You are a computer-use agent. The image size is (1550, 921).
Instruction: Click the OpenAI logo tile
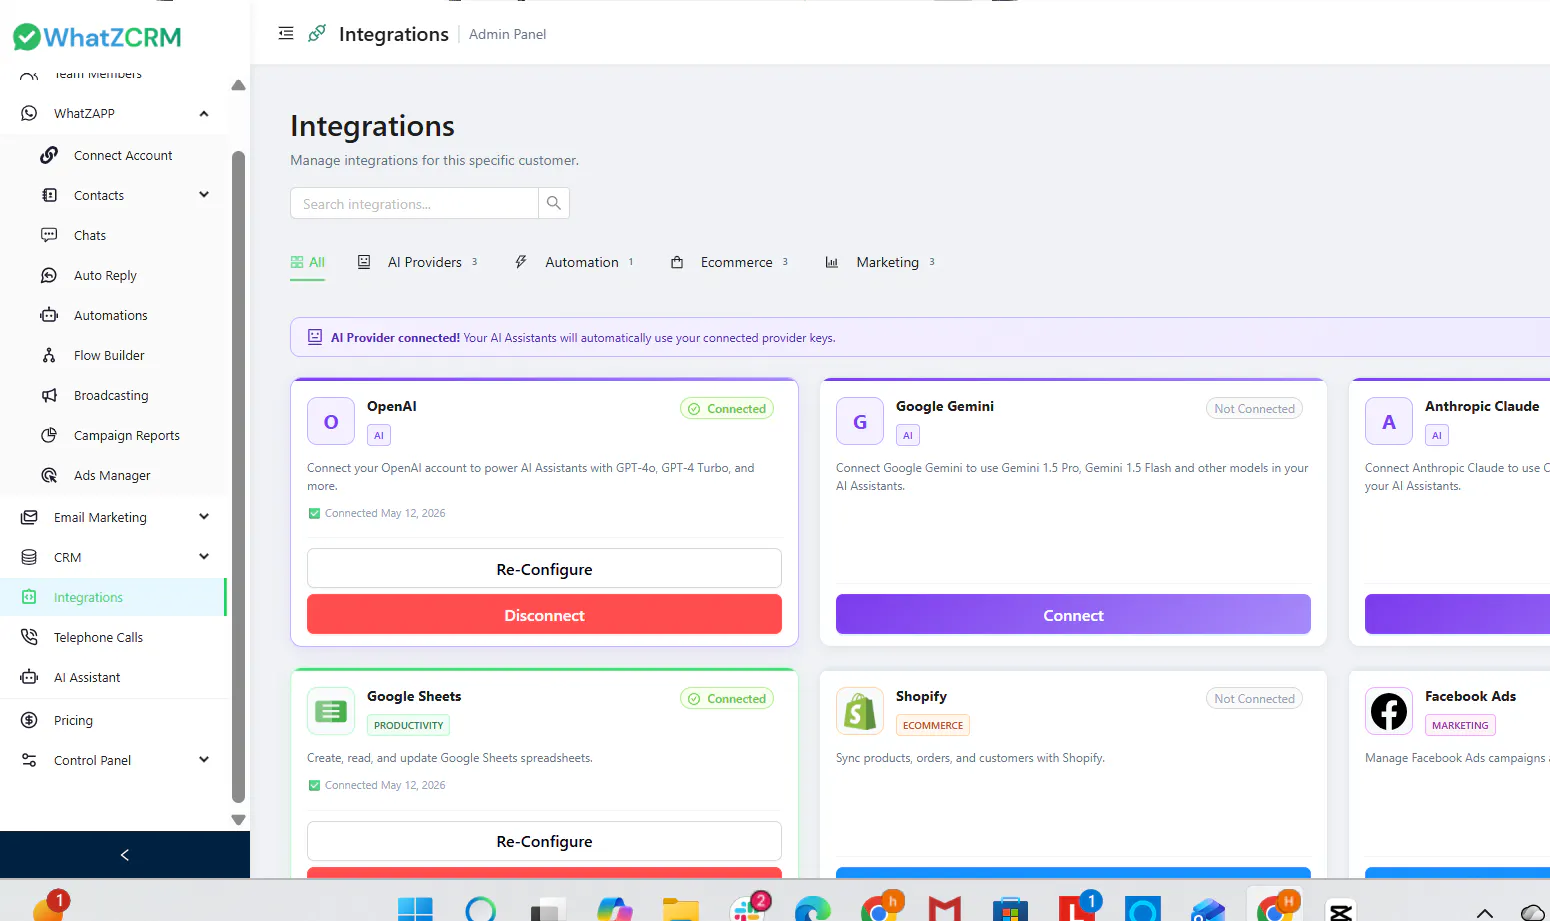331,421
